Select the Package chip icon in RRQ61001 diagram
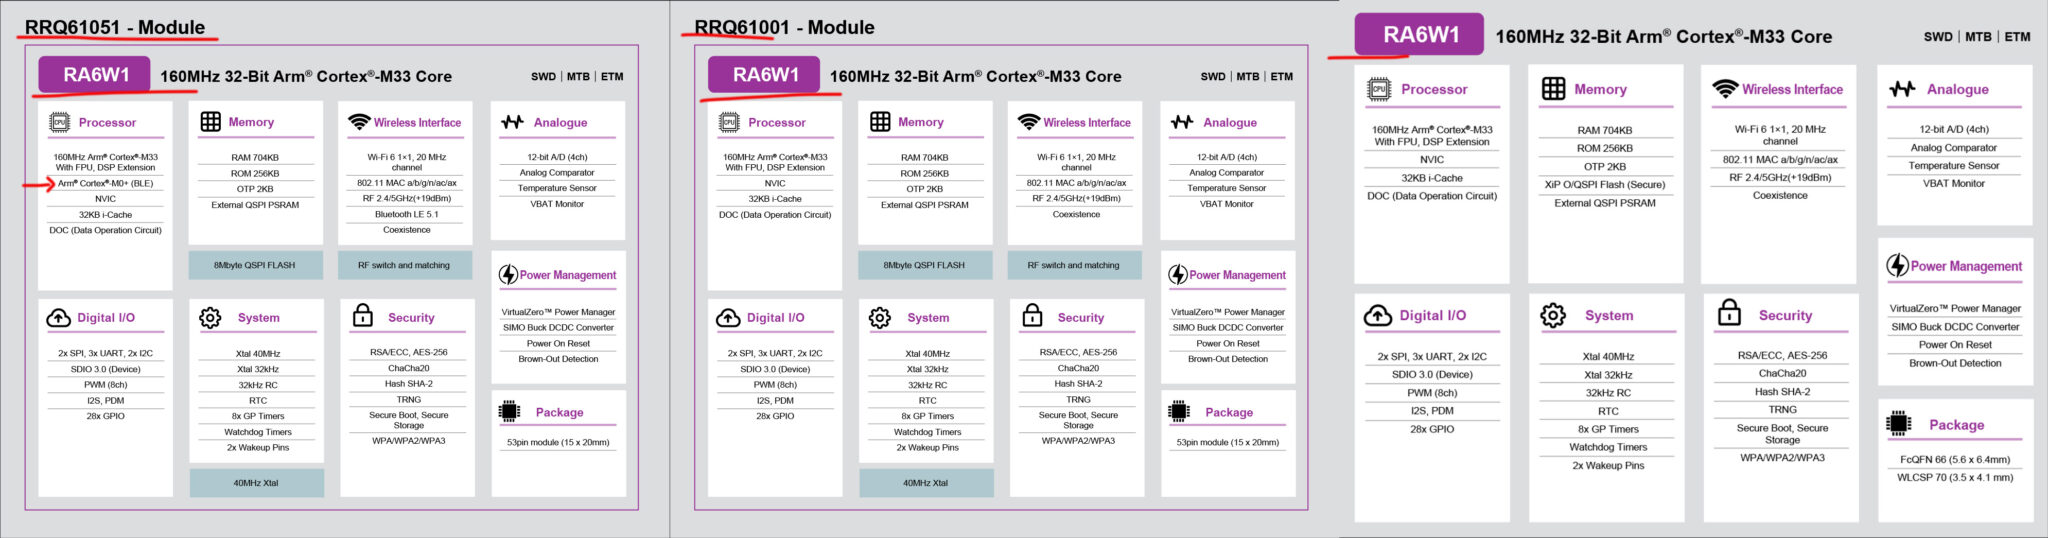 click(x=1179, y=411)
